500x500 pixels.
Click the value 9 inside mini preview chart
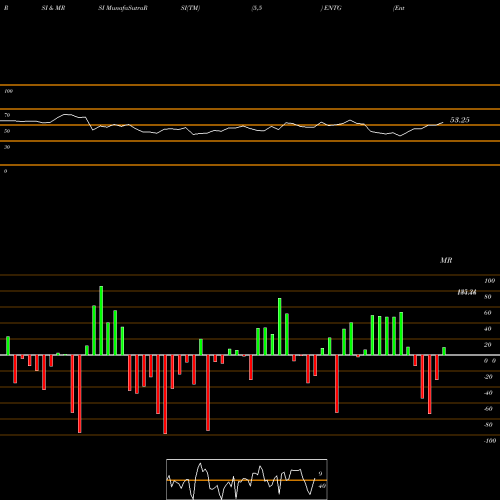[x=320, y=474]
